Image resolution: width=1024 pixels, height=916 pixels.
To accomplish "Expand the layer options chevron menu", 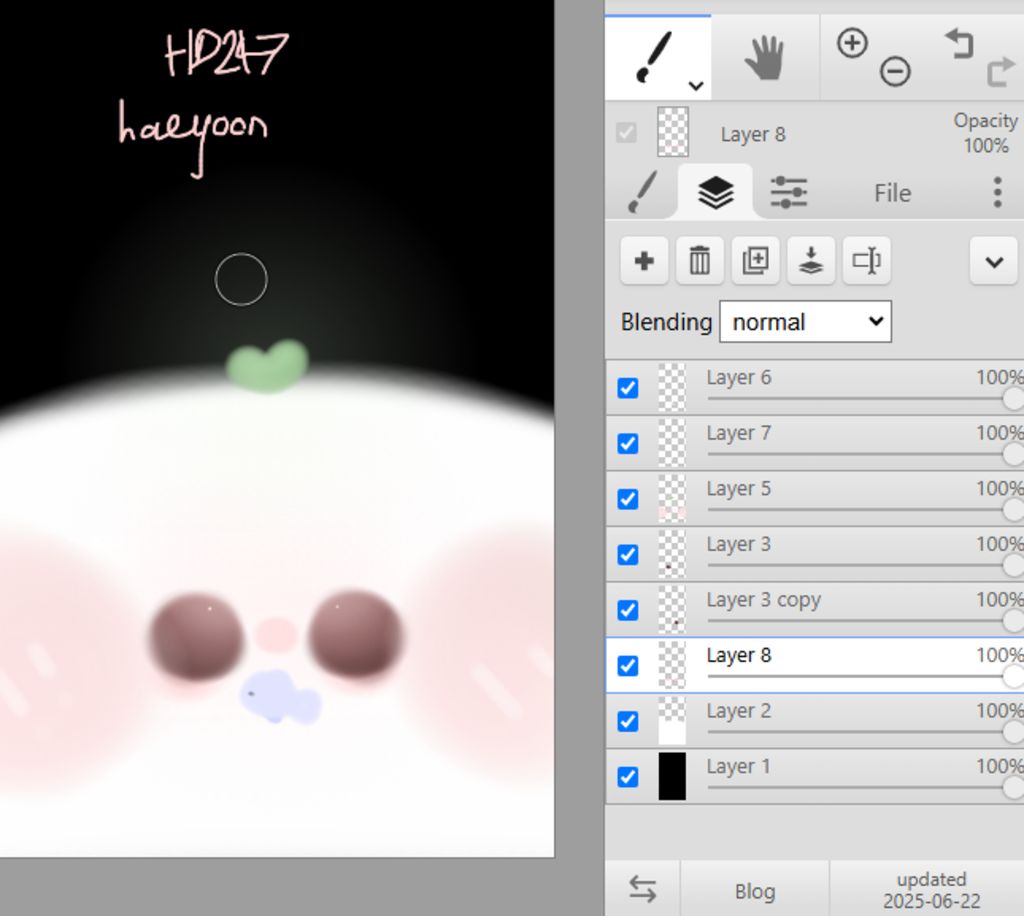I will tap(993, 262).
